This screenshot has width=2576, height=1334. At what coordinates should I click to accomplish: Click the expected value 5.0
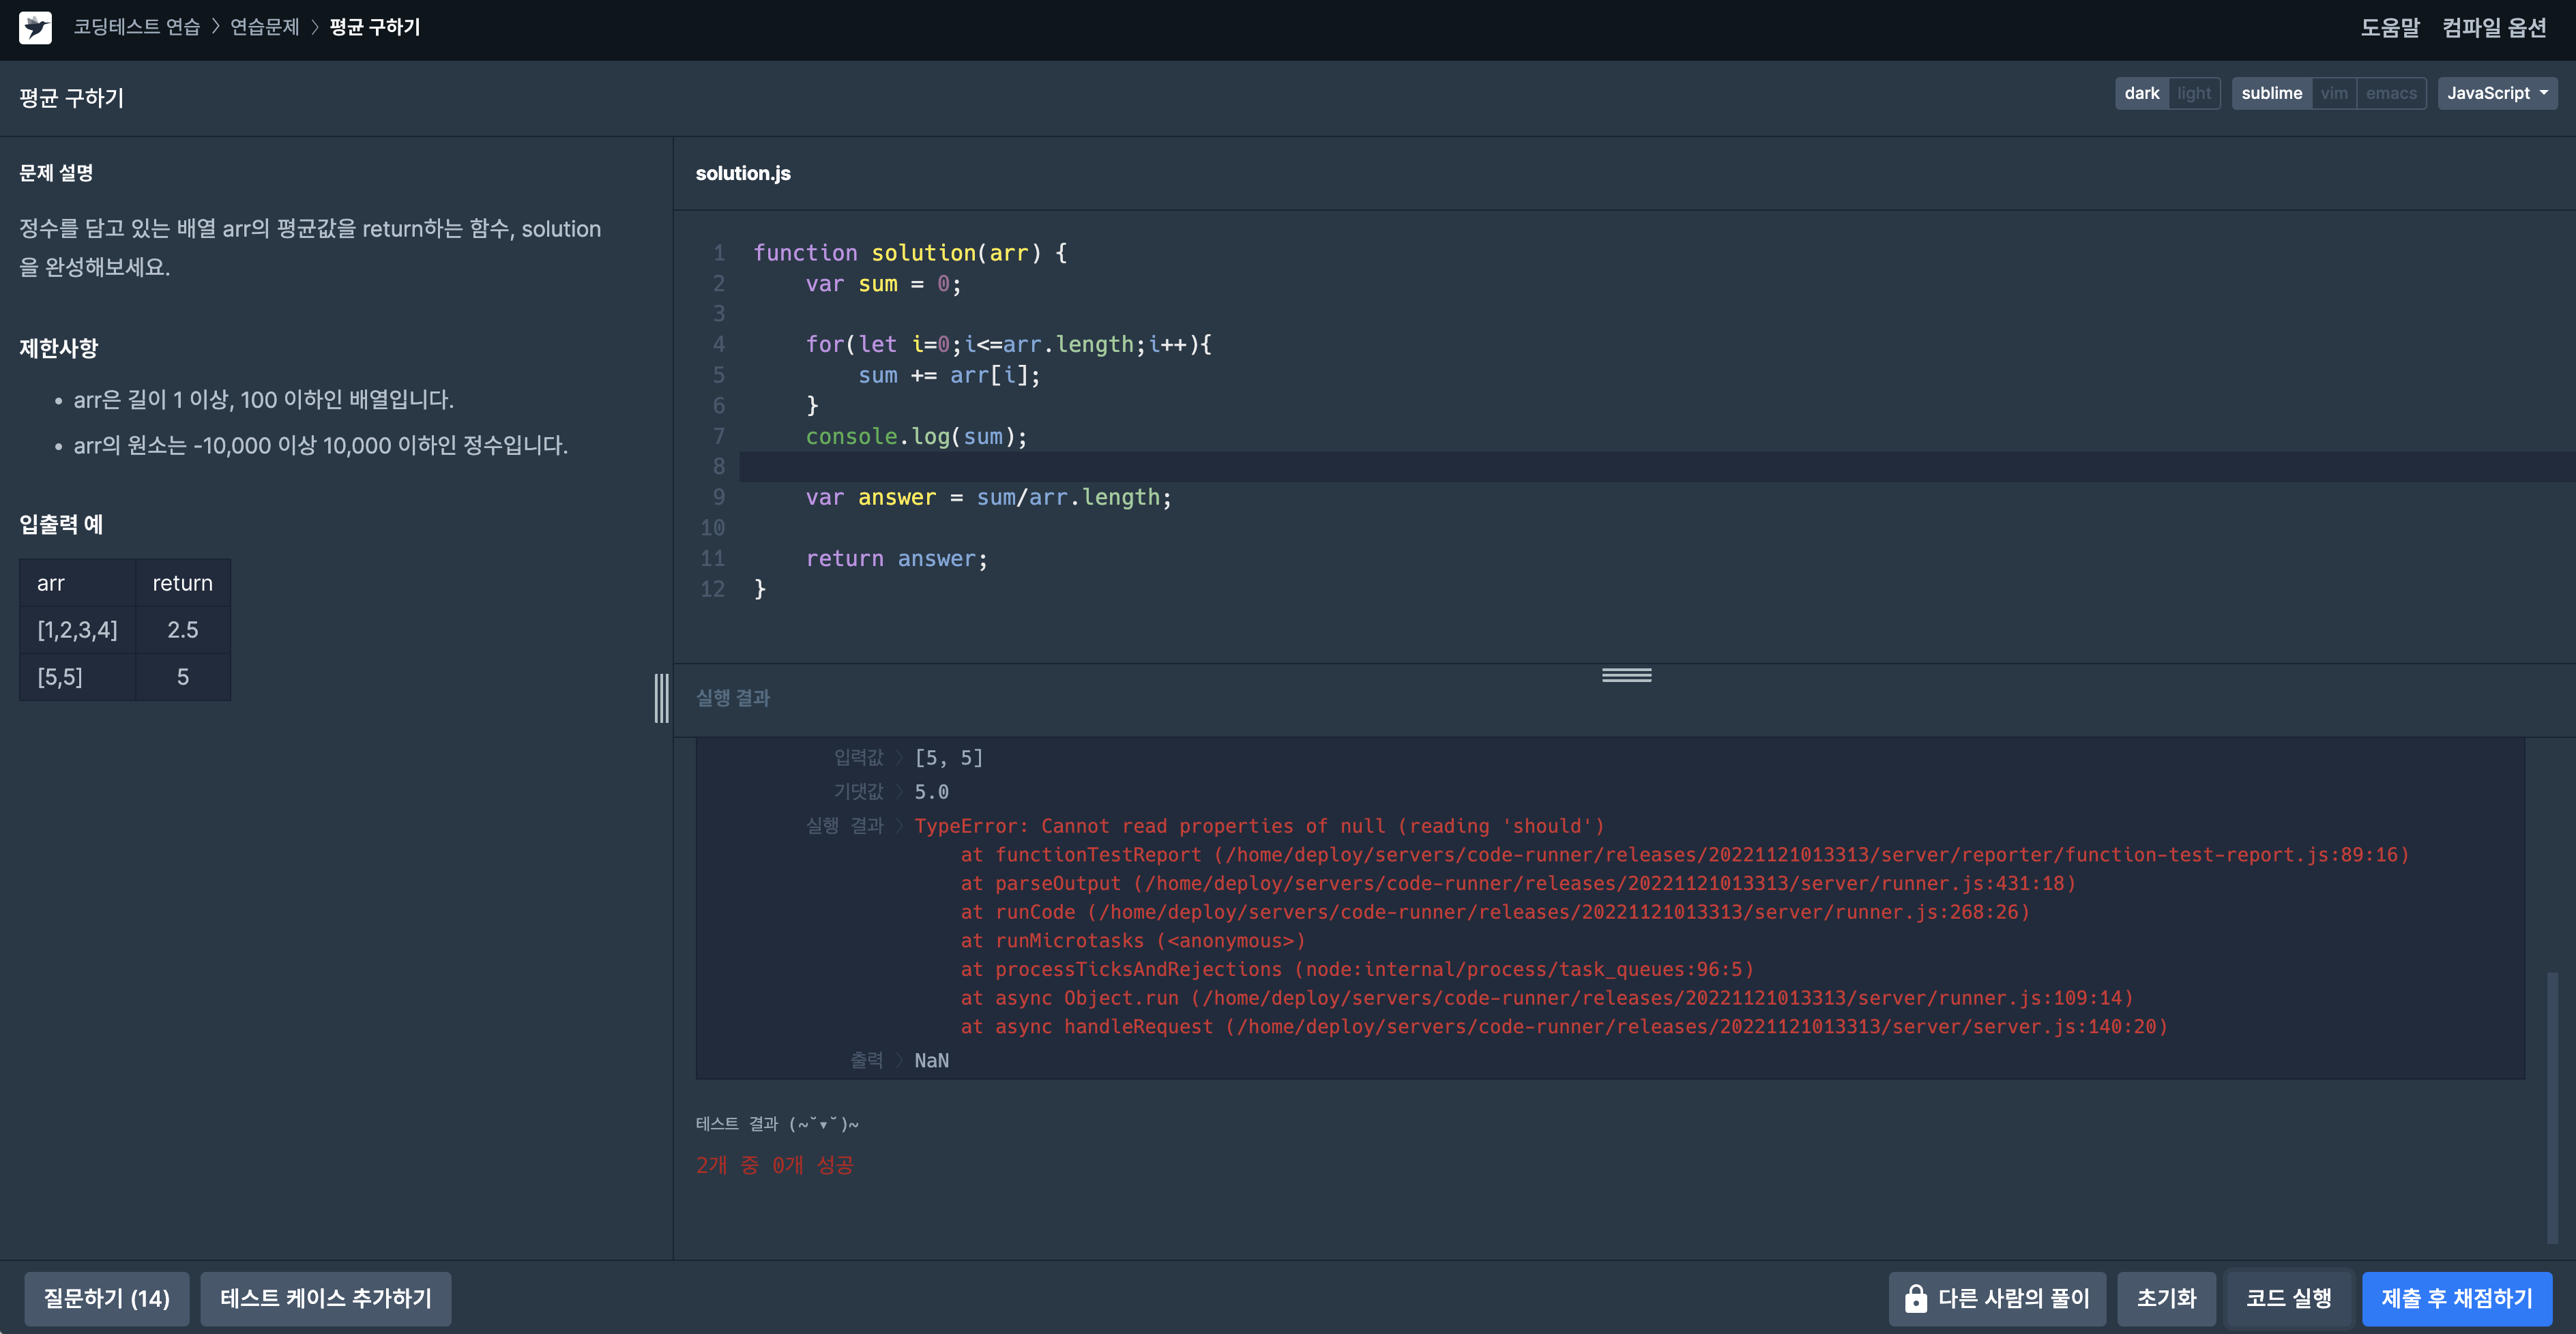click(931, 792)
